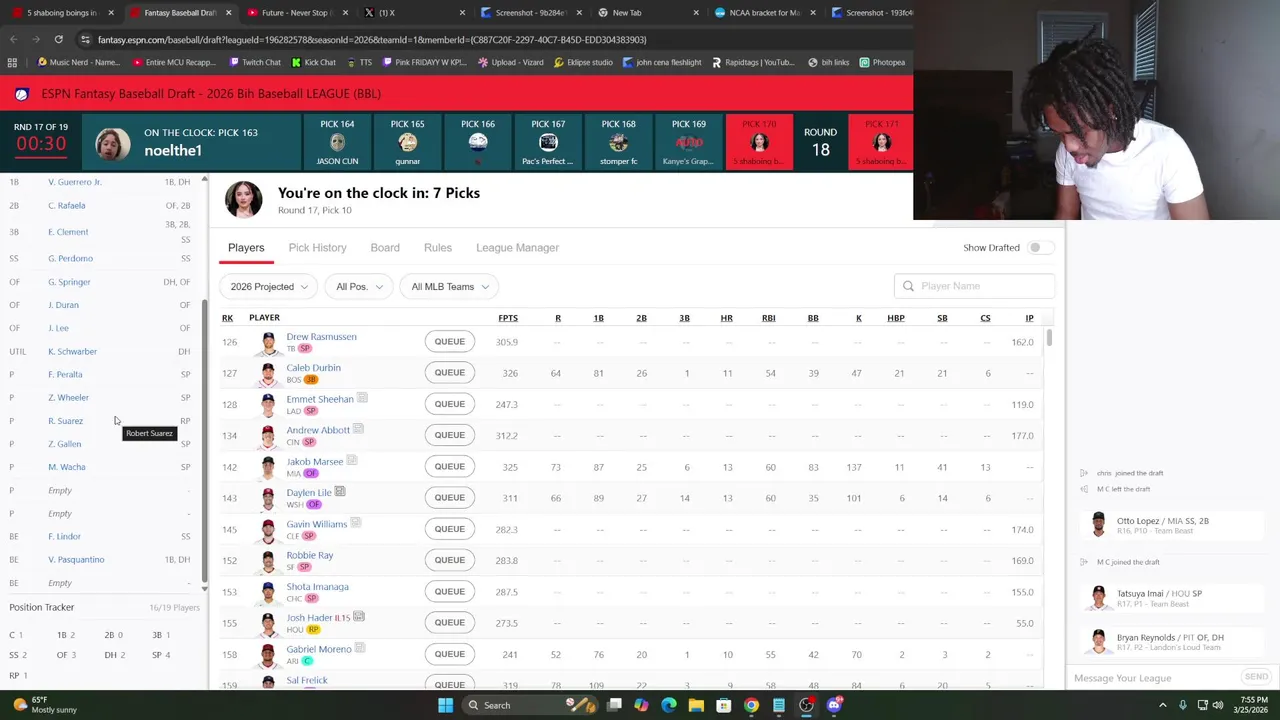
Task: Queue Daylen Lile
Action: point(449,498)
